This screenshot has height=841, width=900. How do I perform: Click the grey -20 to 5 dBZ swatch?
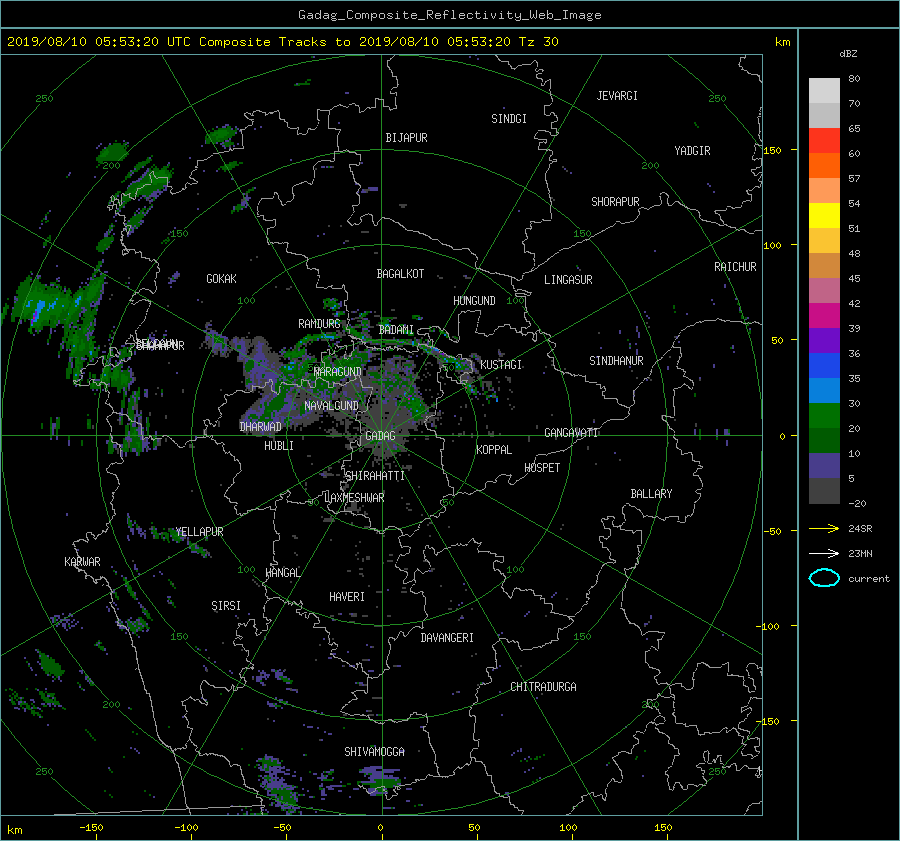click(x=824, y=490)
